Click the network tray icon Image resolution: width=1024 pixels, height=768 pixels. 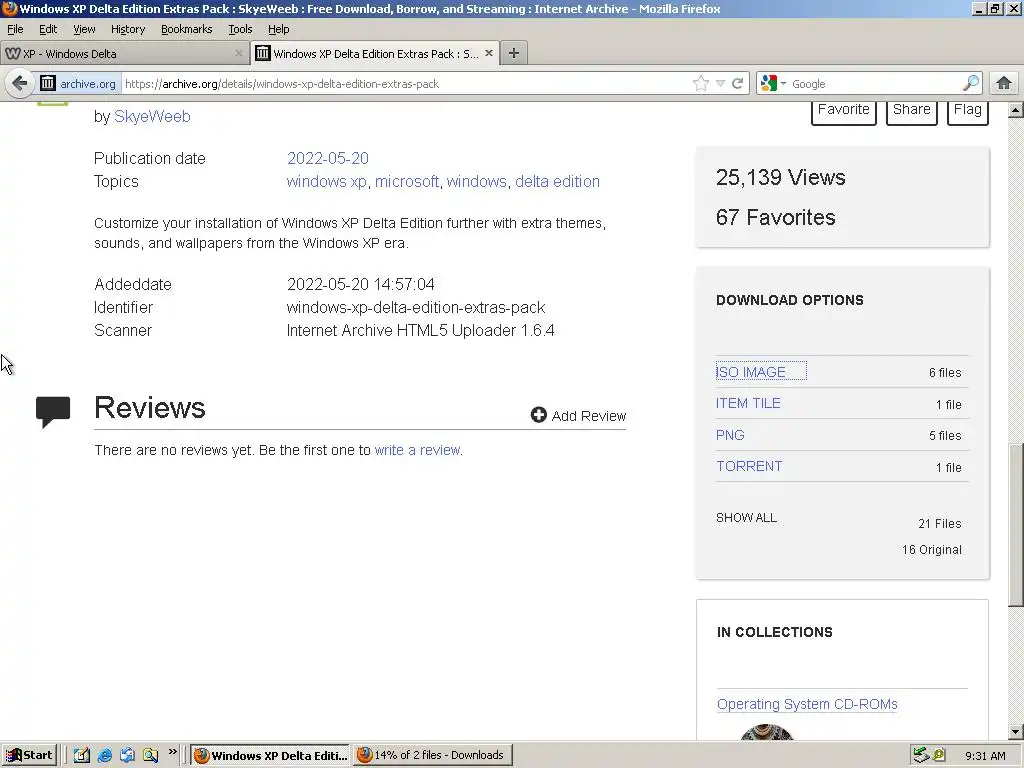(921, 755)
